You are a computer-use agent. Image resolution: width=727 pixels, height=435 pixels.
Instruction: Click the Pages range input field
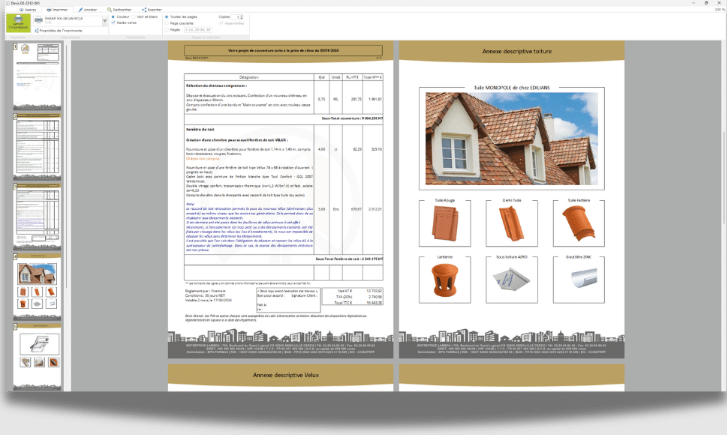coord(198,30)
